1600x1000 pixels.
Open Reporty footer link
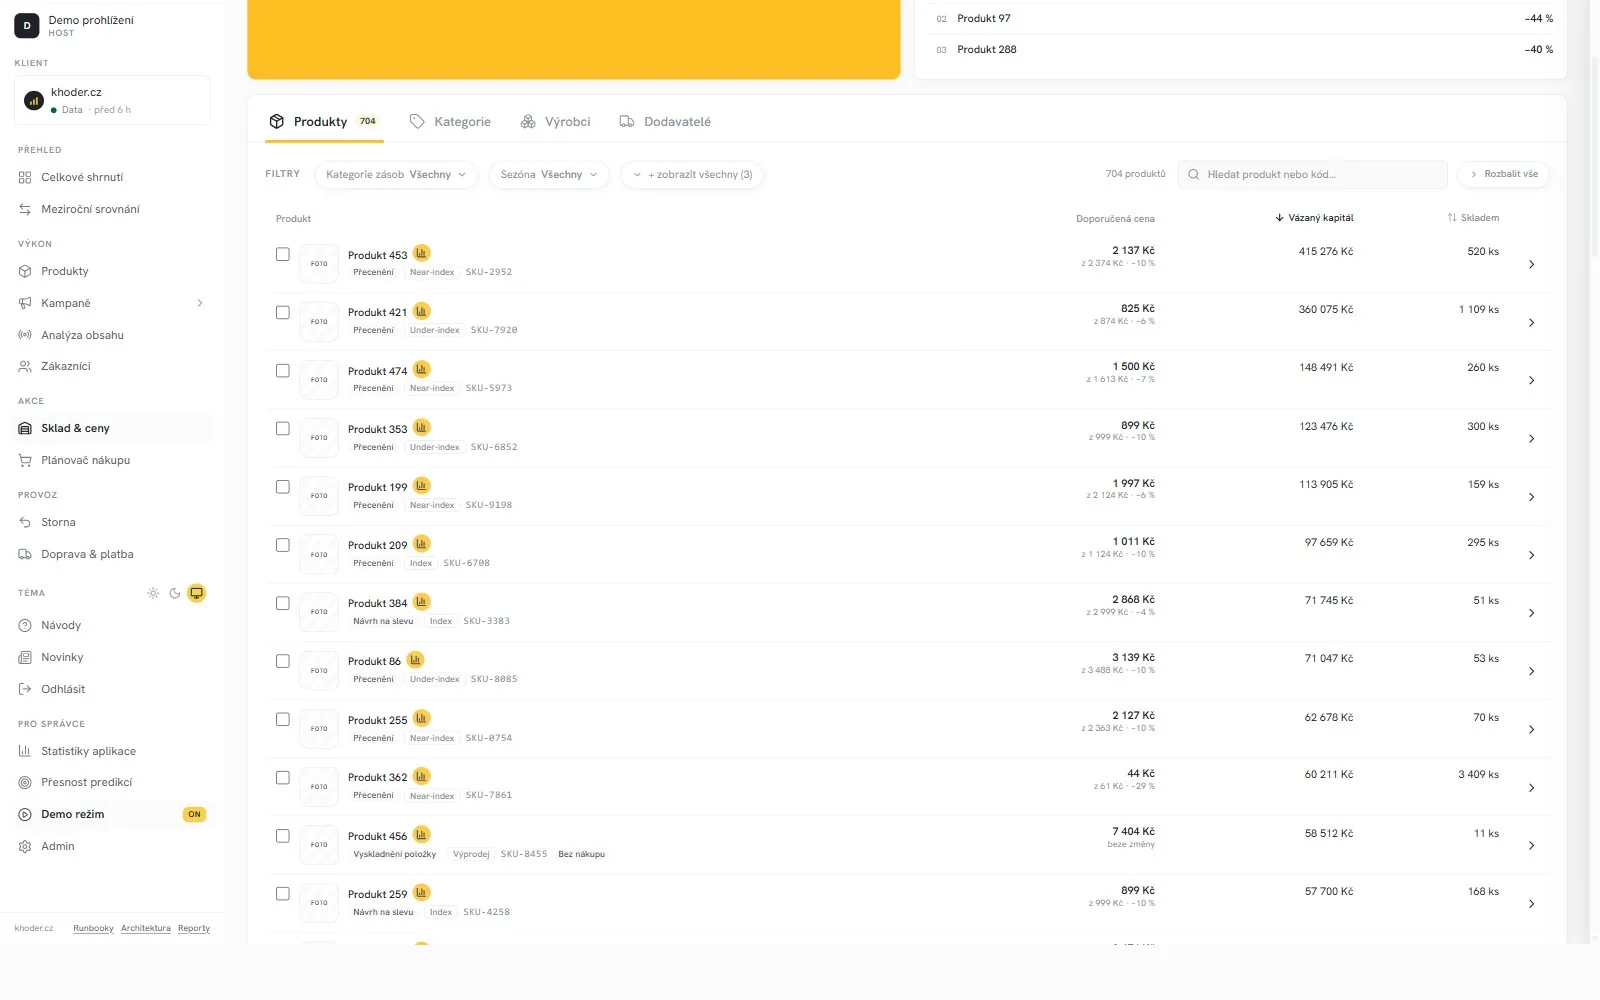tap(194, 928)
